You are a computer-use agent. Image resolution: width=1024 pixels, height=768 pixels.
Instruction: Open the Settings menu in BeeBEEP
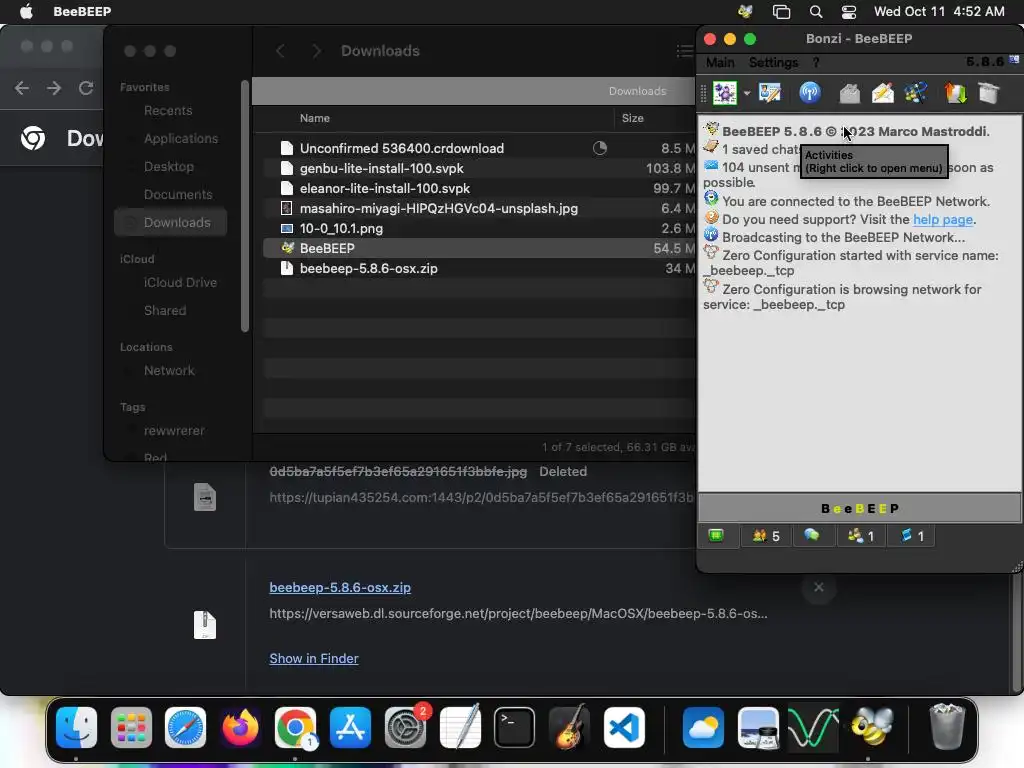(773, 62)
